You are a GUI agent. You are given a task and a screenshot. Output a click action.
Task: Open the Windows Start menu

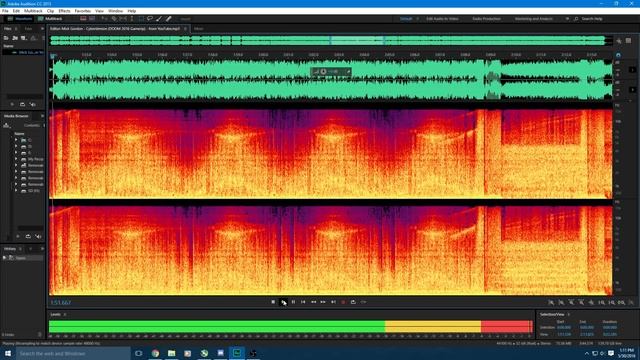pos(8,353)
